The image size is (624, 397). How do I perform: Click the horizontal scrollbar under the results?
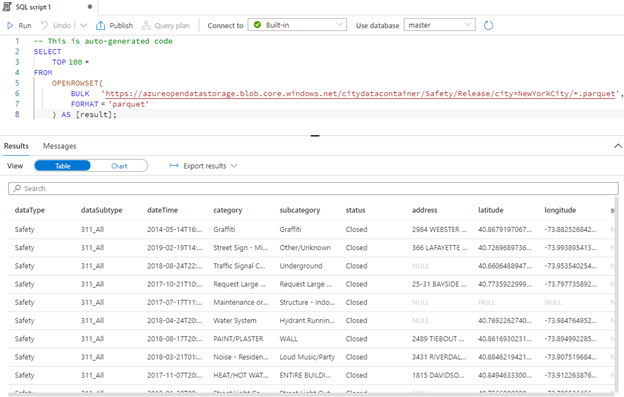coord(310,394)
